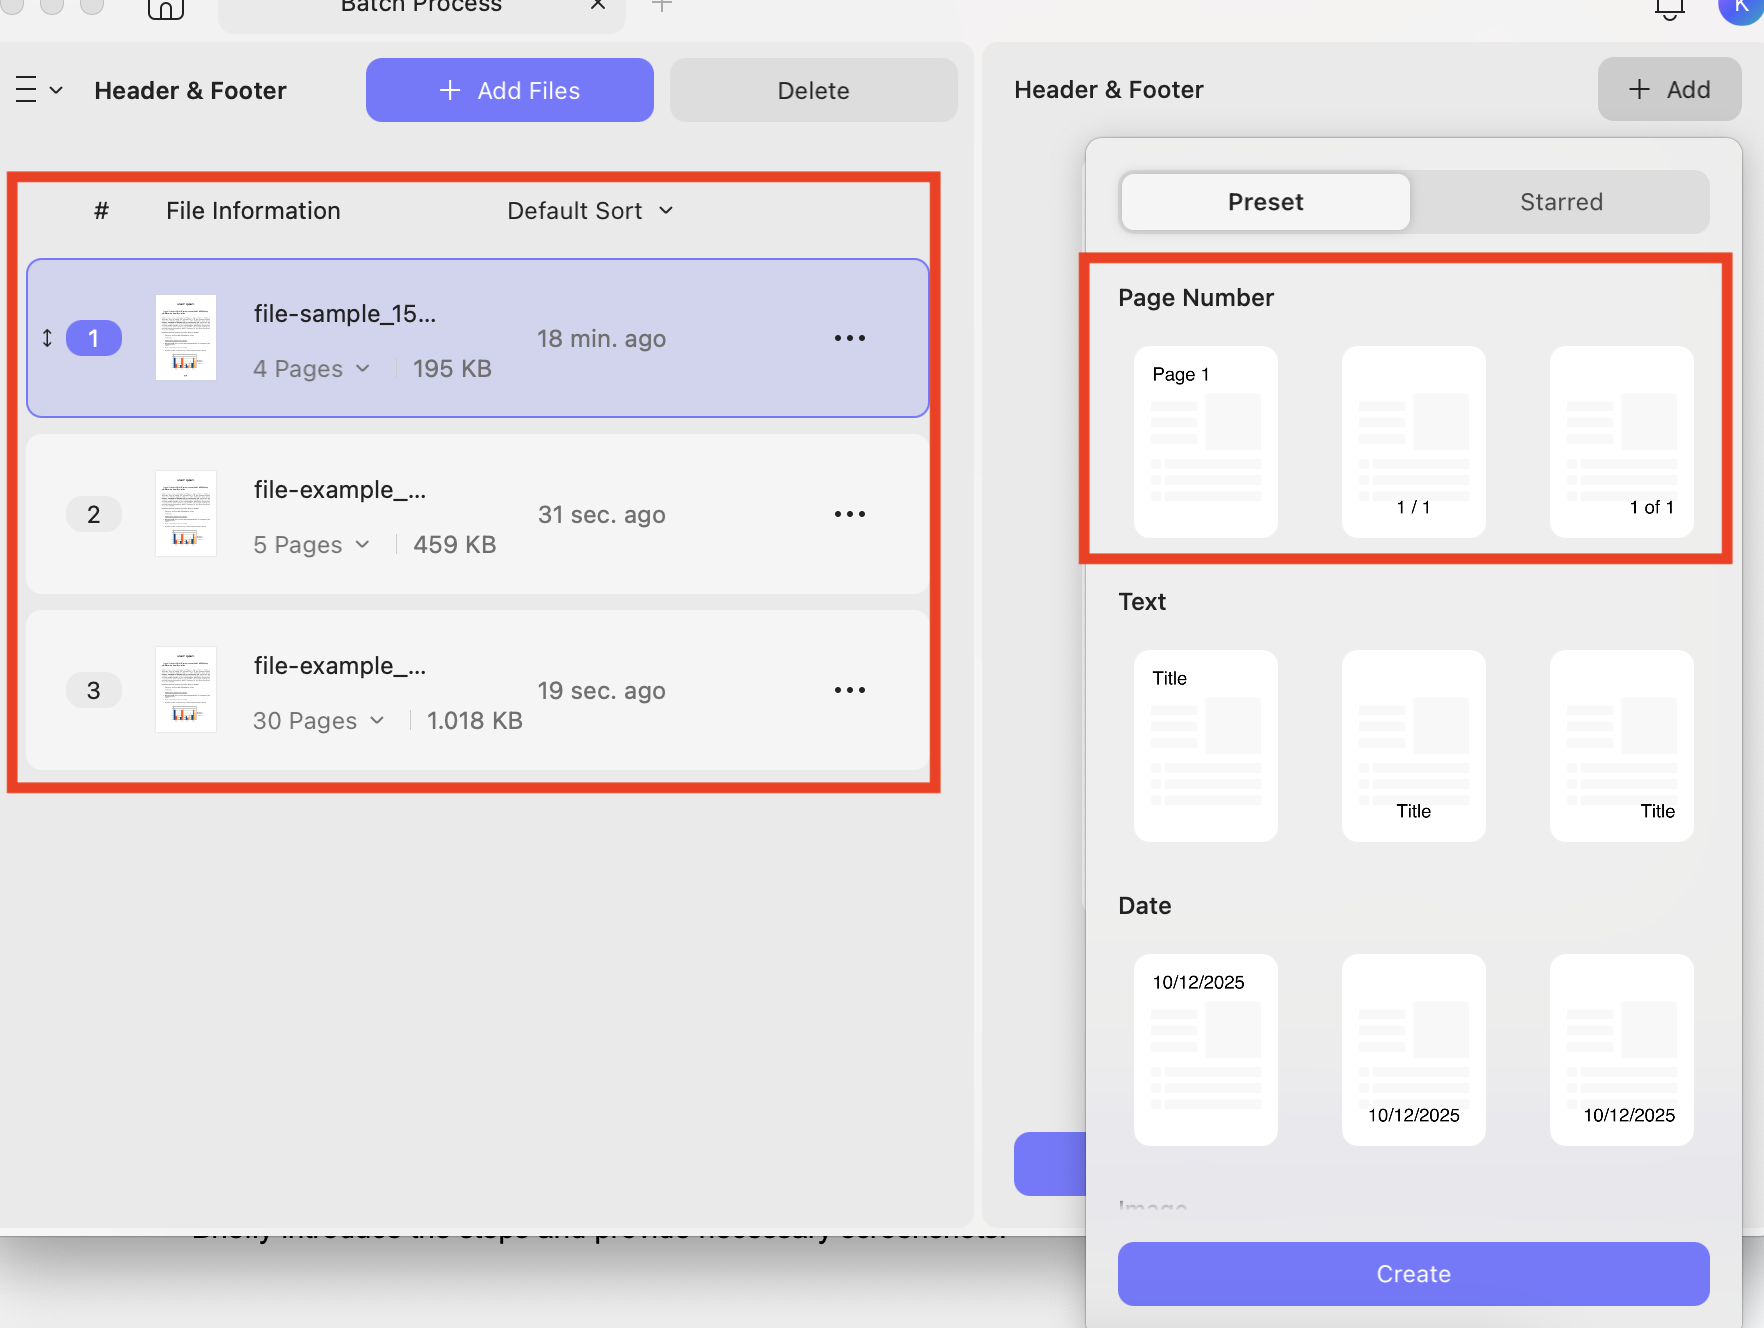The height and width of the screenshot is (1328, 1764).
Task: Select the Preset tab
Action: [x=1265, y=201]
